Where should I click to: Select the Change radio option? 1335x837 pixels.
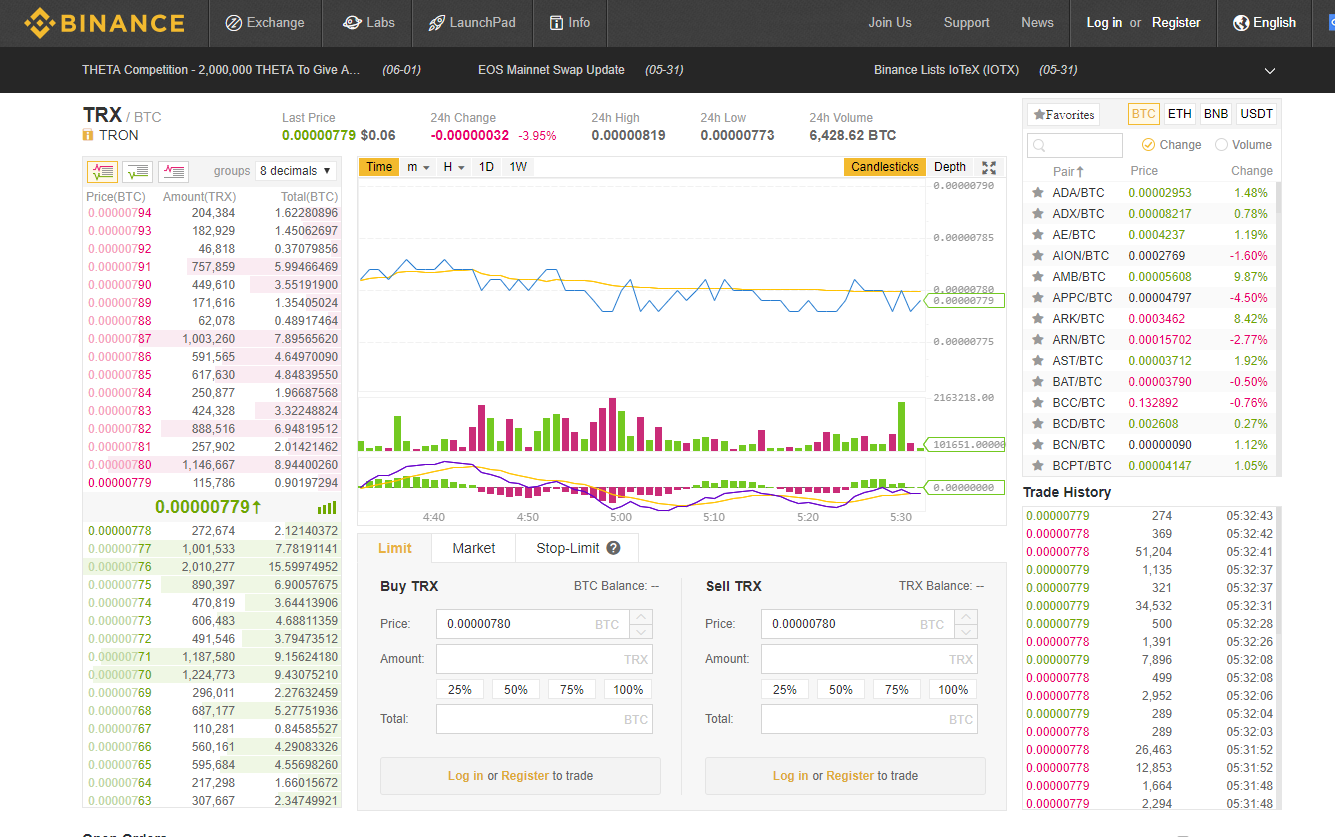click(x=1148, y=145)
